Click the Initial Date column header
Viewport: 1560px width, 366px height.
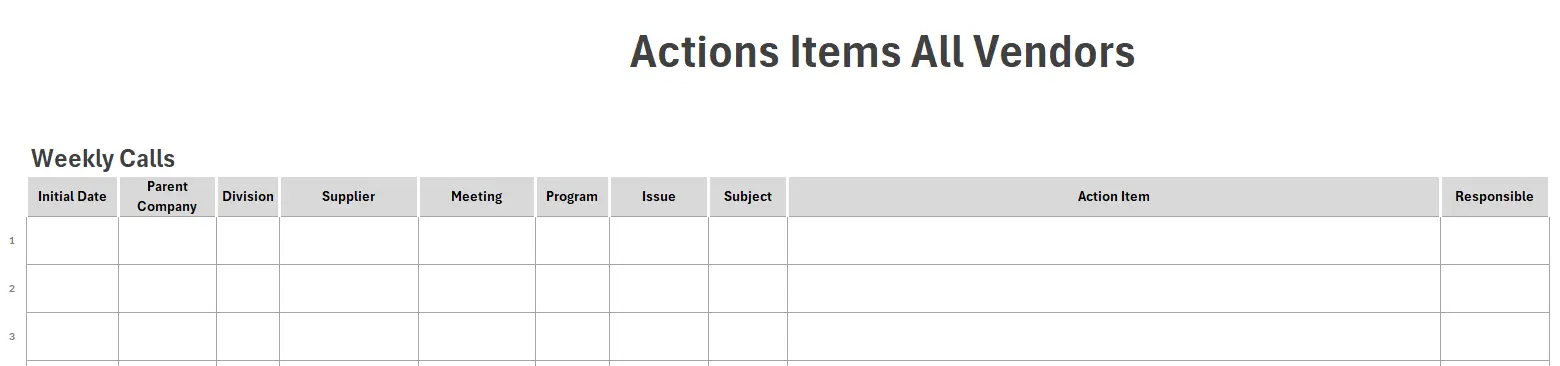click(x=72, y=197)
